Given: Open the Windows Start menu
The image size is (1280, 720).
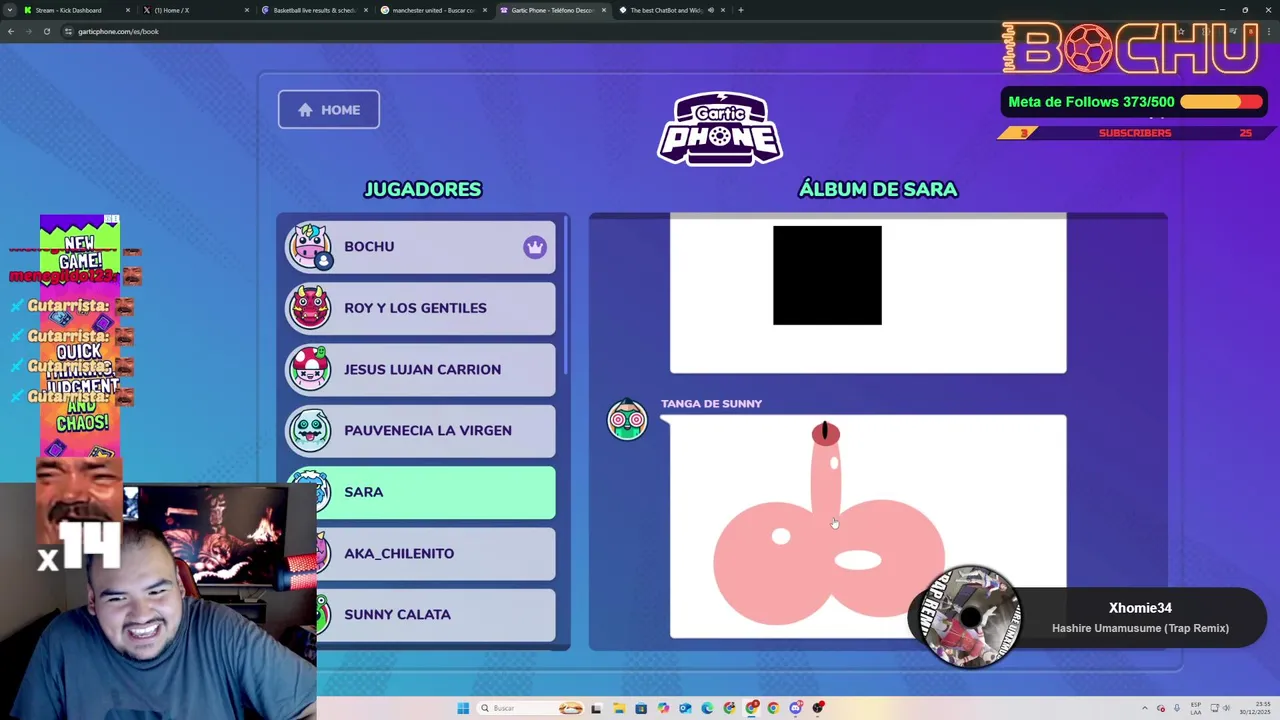Looking at the screenshot, I should 463,708.
